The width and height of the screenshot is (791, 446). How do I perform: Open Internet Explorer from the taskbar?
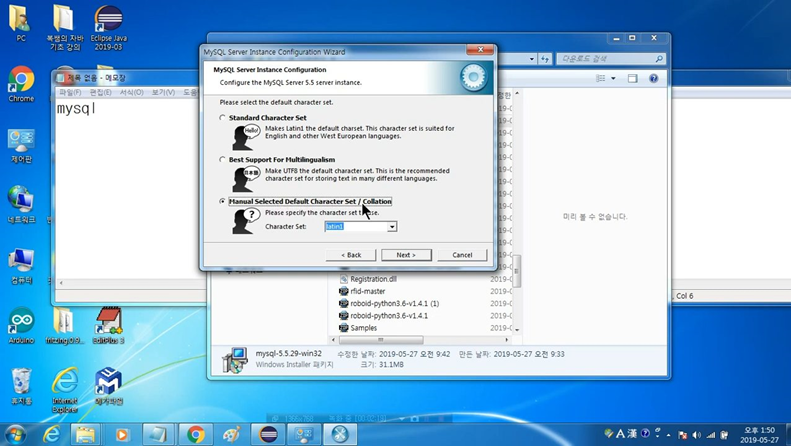[51, 434]
